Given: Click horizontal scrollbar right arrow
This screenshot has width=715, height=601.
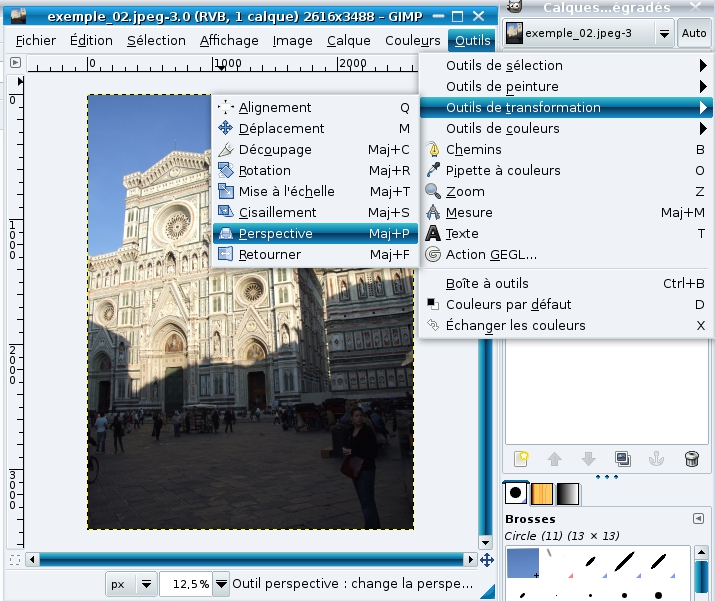Looking at the screenshot, I should pyautogui.click(x=470, y=559).
